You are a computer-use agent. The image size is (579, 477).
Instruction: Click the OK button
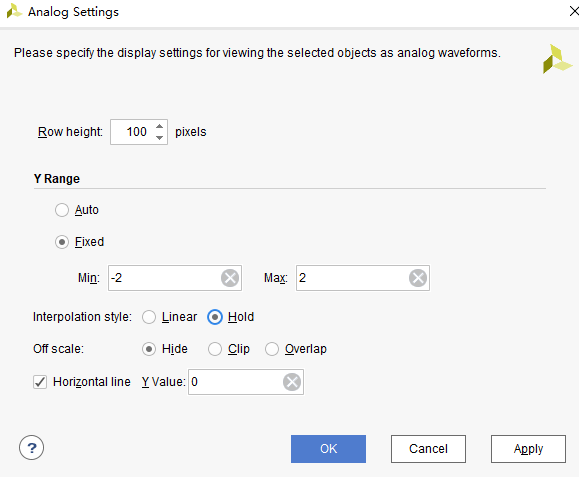328,449
